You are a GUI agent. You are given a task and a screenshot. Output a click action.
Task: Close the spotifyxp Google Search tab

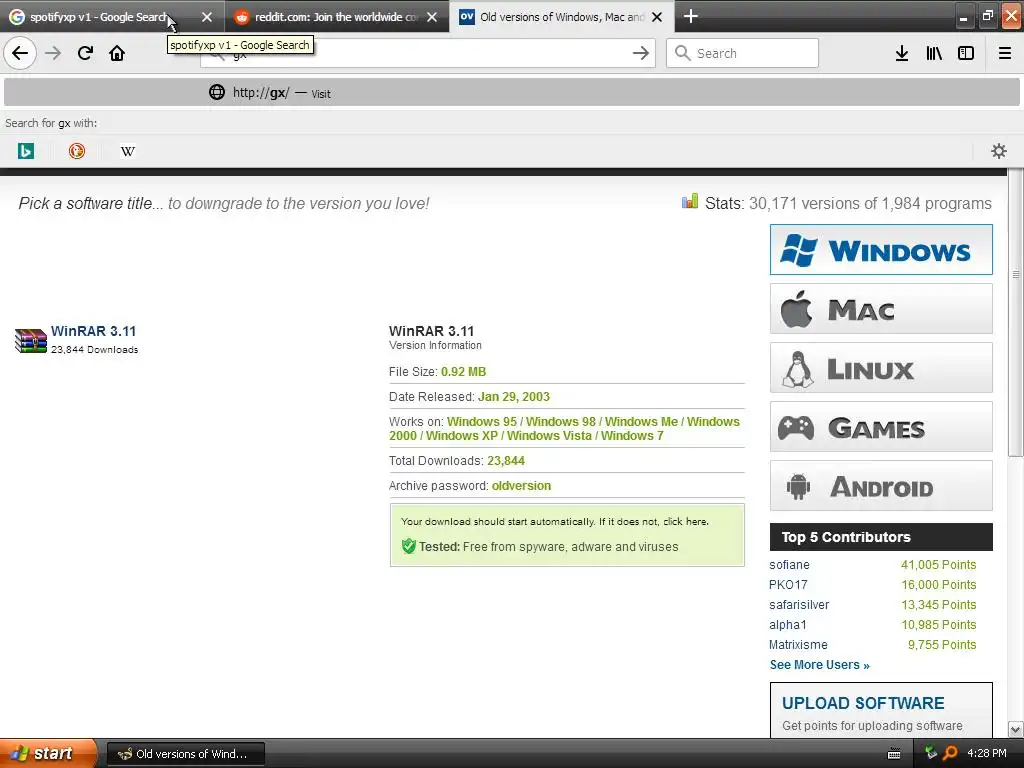pos(207,17)
